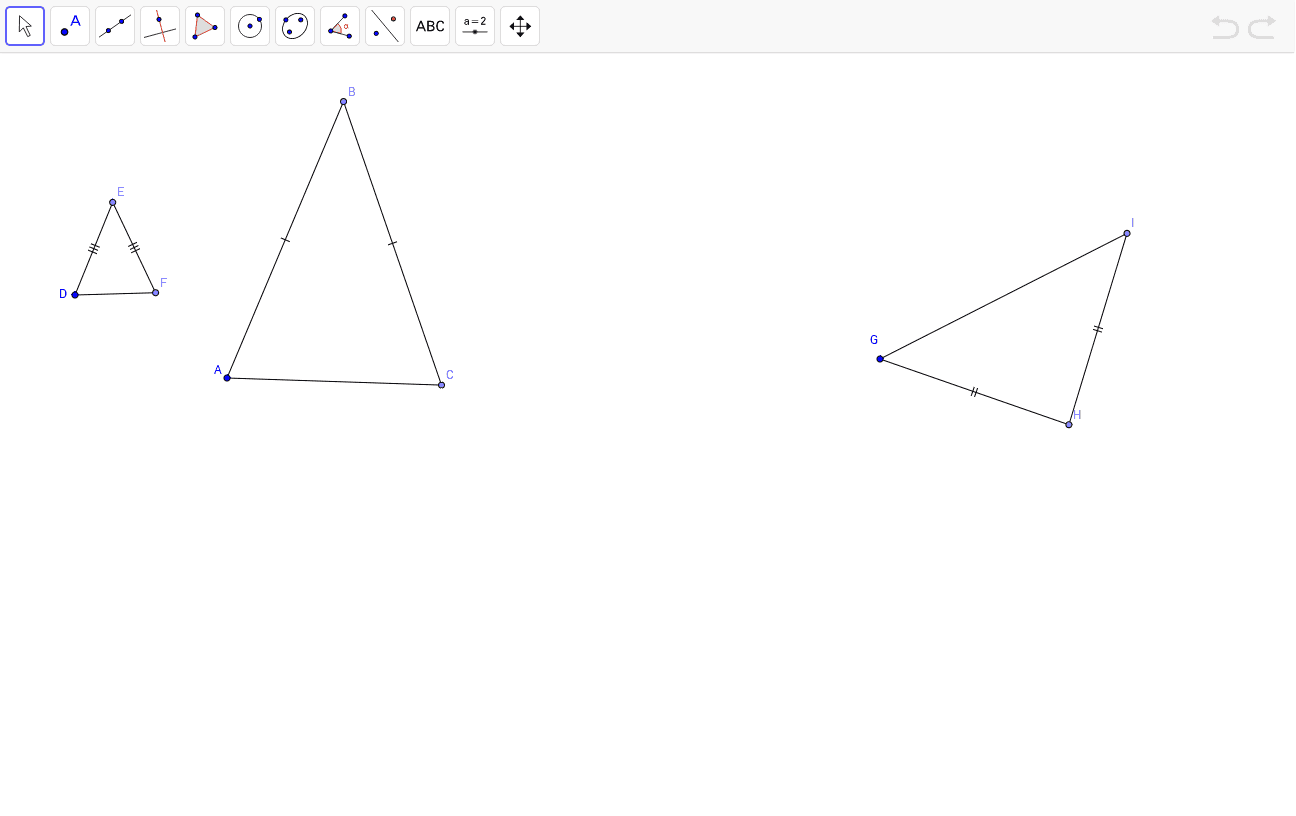Click the Undo arrow
1296x816 pixels.
[x=1225, y=27]
